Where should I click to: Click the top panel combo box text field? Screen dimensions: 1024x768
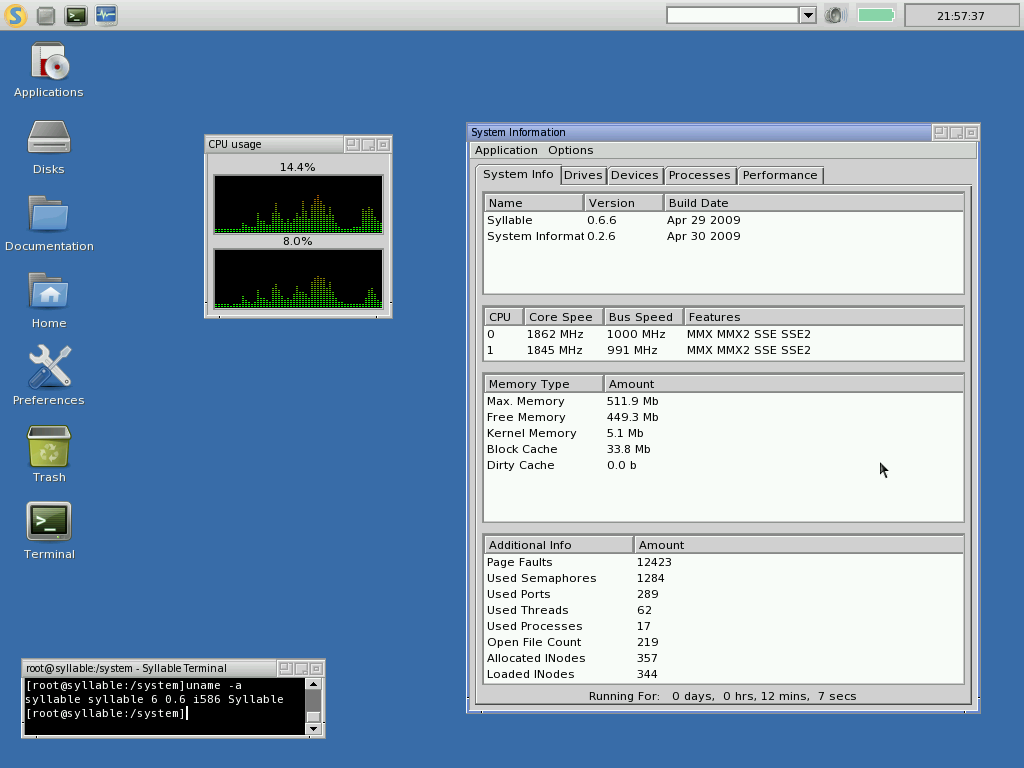point(733,15)
